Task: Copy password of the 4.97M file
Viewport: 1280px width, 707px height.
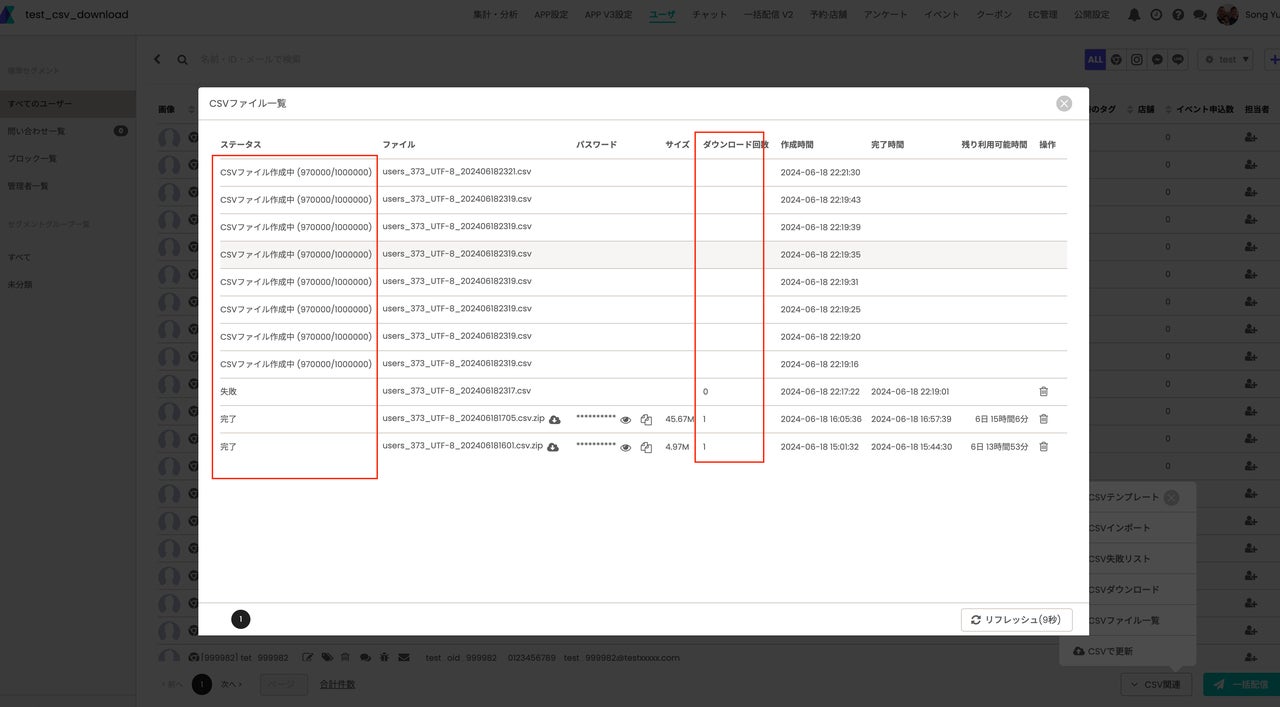Action: pos(646,447)
